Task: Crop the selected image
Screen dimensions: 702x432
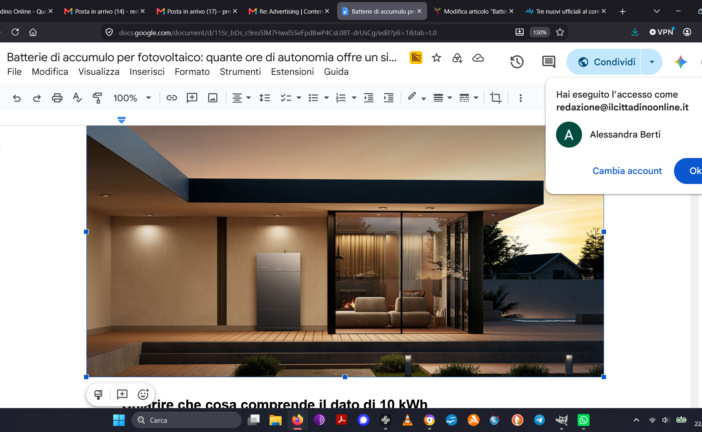Action: tap(496, 98)
